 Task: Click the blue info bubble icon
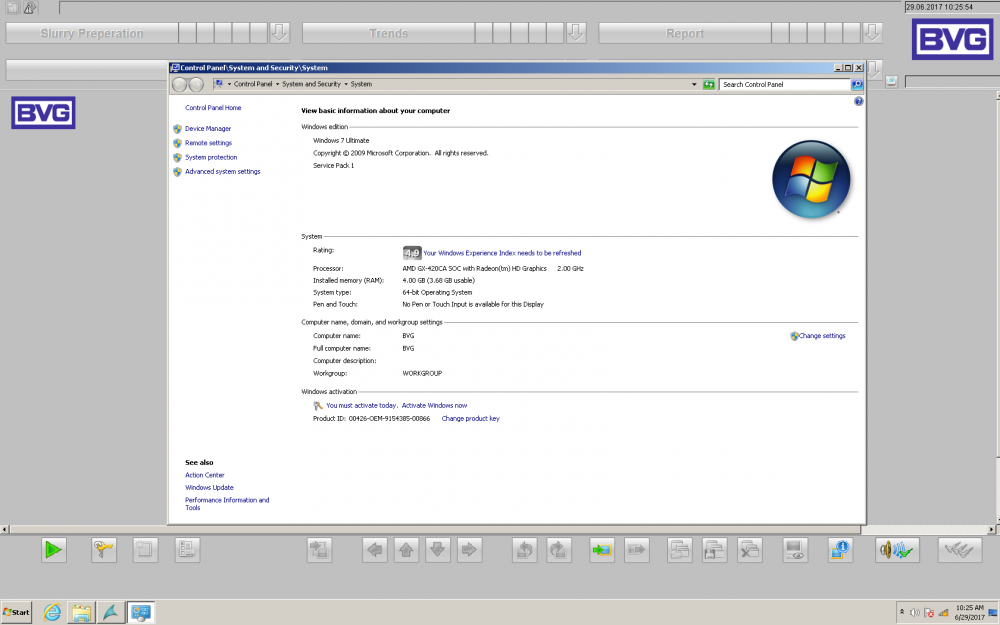[840, 550]
